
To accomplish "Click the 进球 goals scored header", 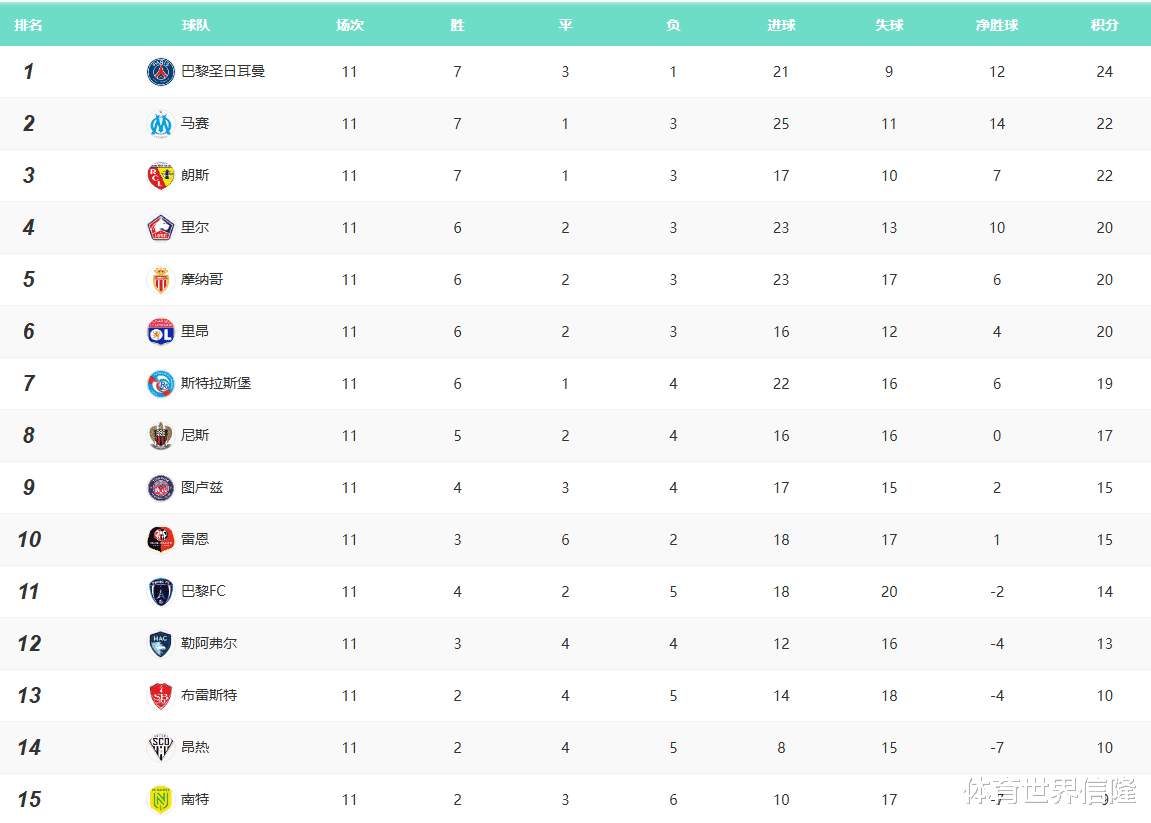I will click(x=781, y=25).
